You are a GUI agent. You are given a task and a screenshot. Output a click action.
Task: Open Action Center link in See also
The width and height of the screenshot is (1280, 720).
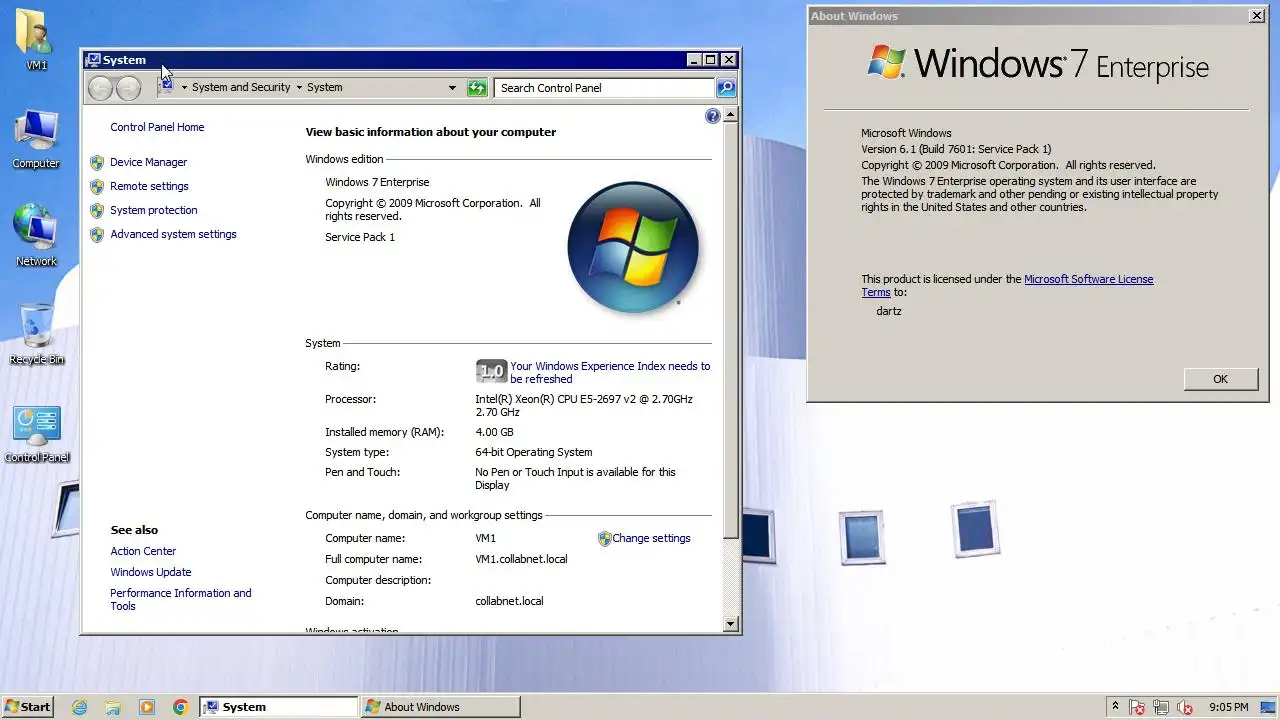pos(143,551)
